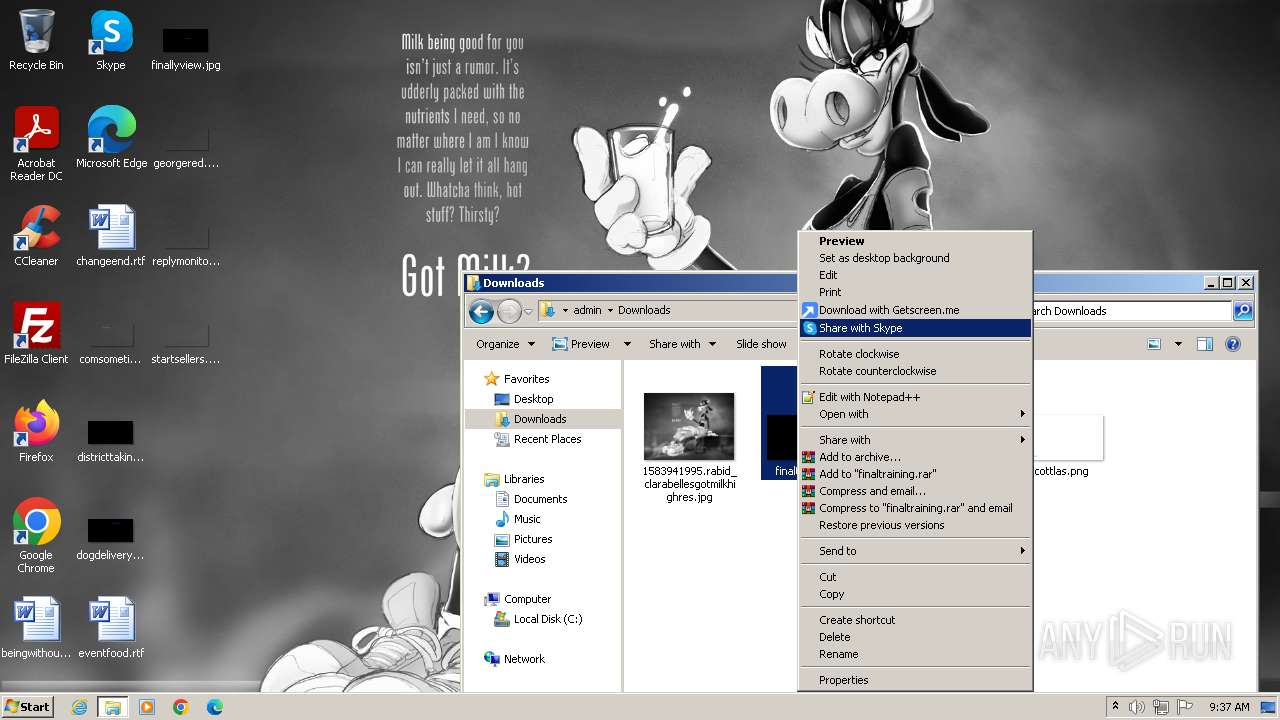1280x720 pixels.
Task: Select Download with Getscreen.me
Action: click(915, 310)
